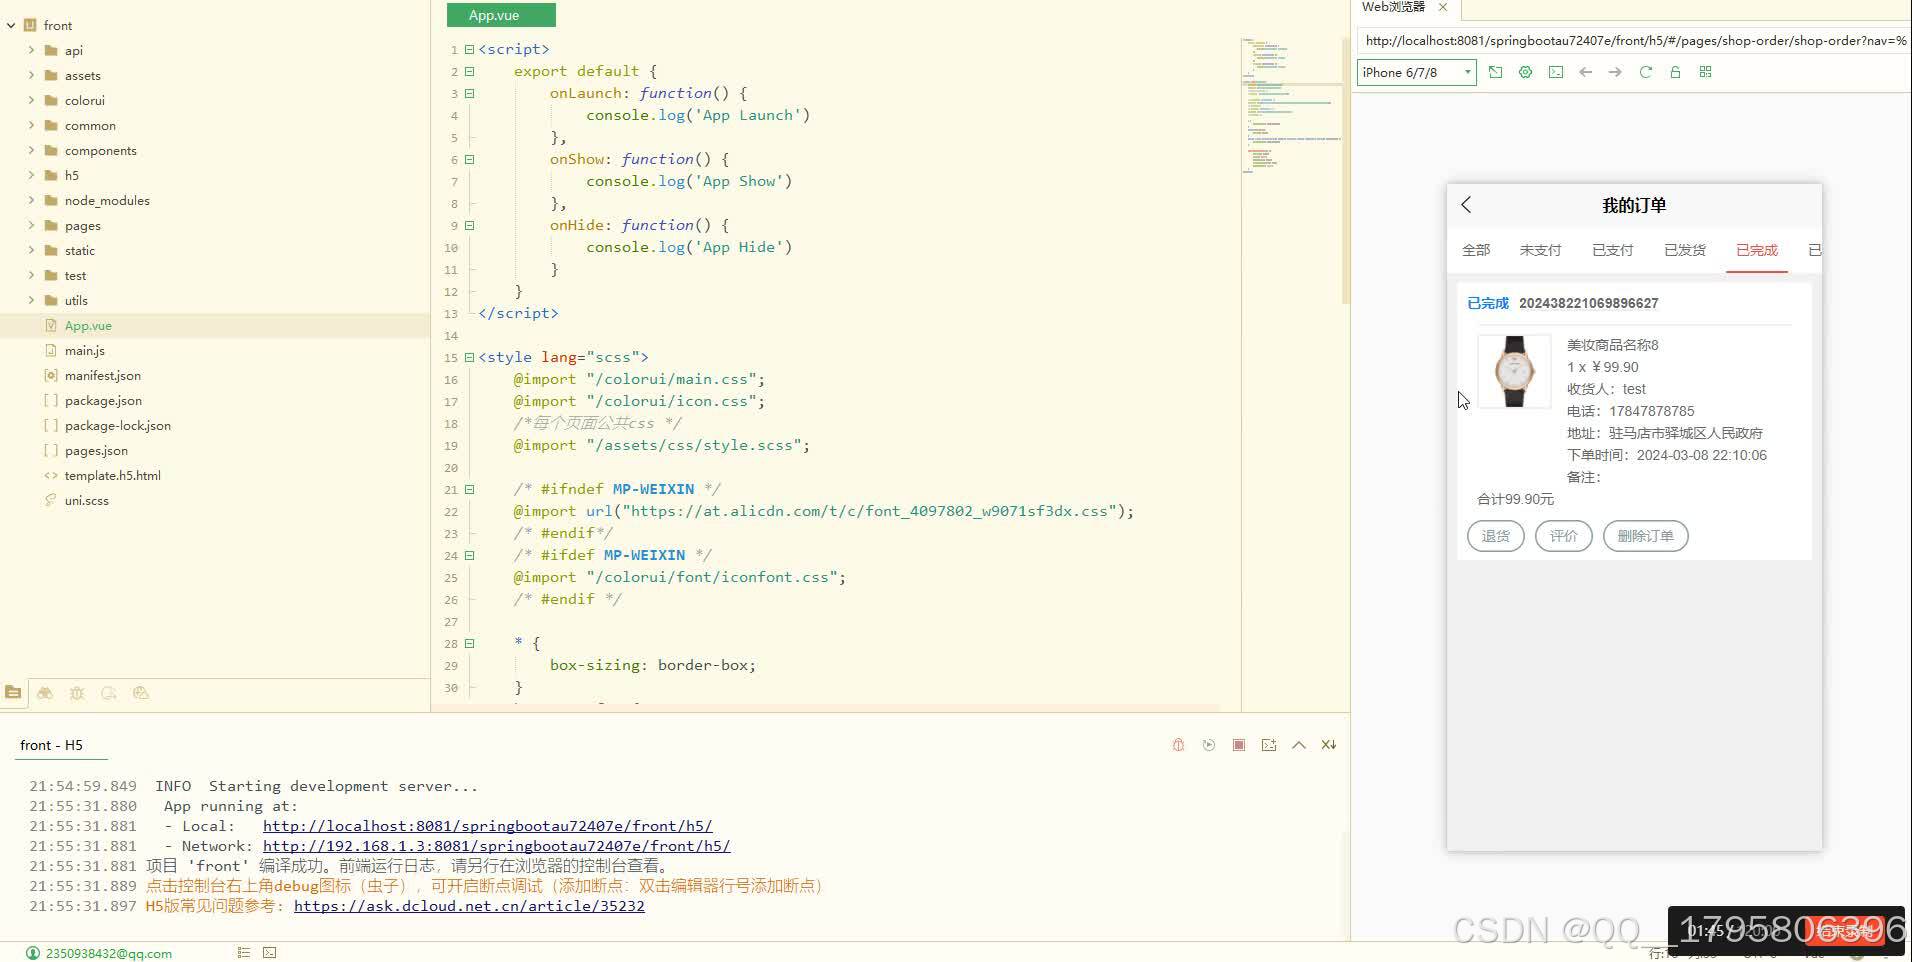The height and width of the screenshot is (962, 1912).
Task: Expand the api folder
Action: [x=31, y=50]
